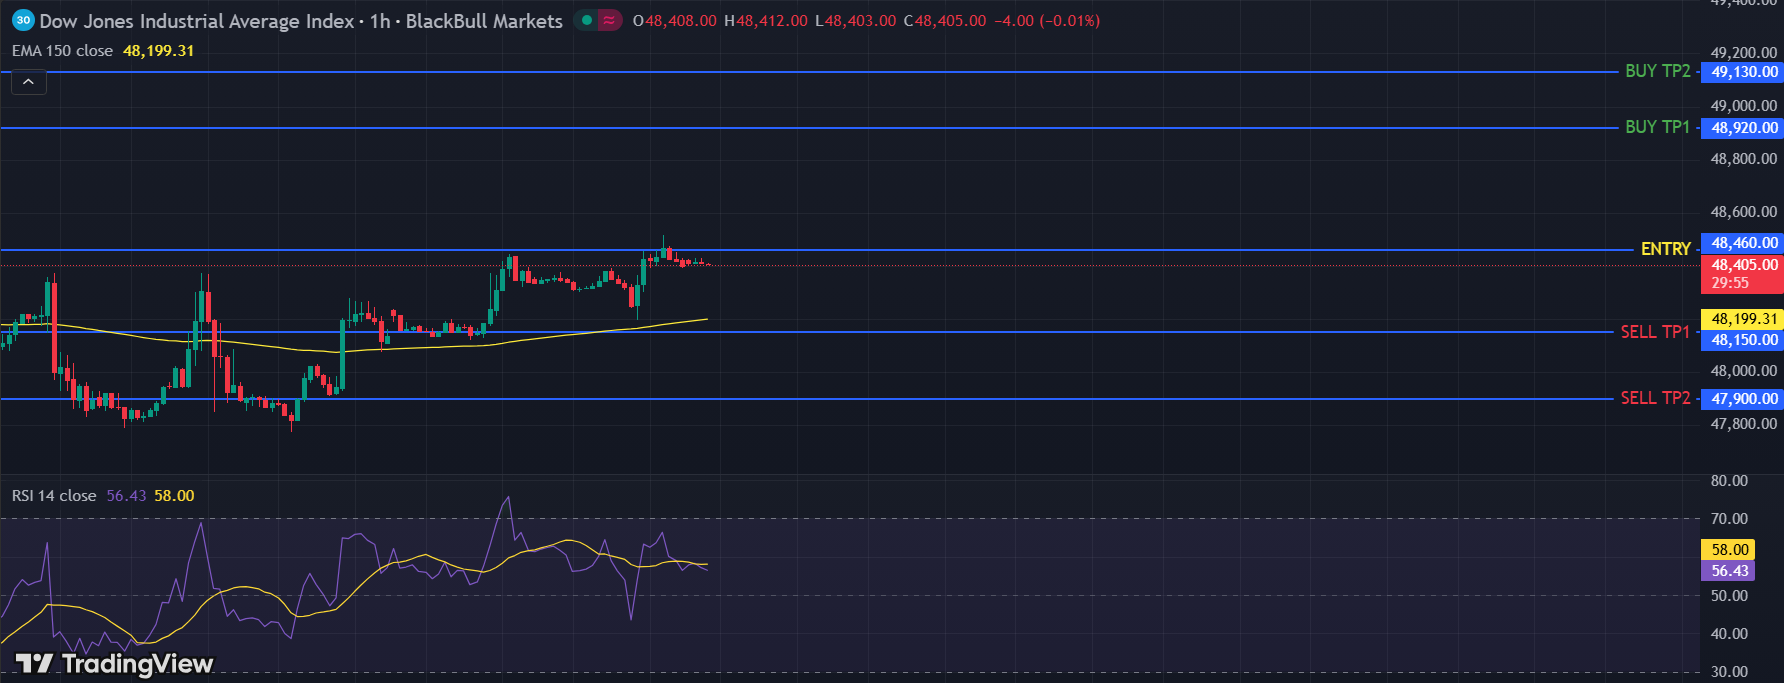Click the BUY TP2 line label
Image resolution: width=1784 pixels, height=683 pixels.
1657,71
